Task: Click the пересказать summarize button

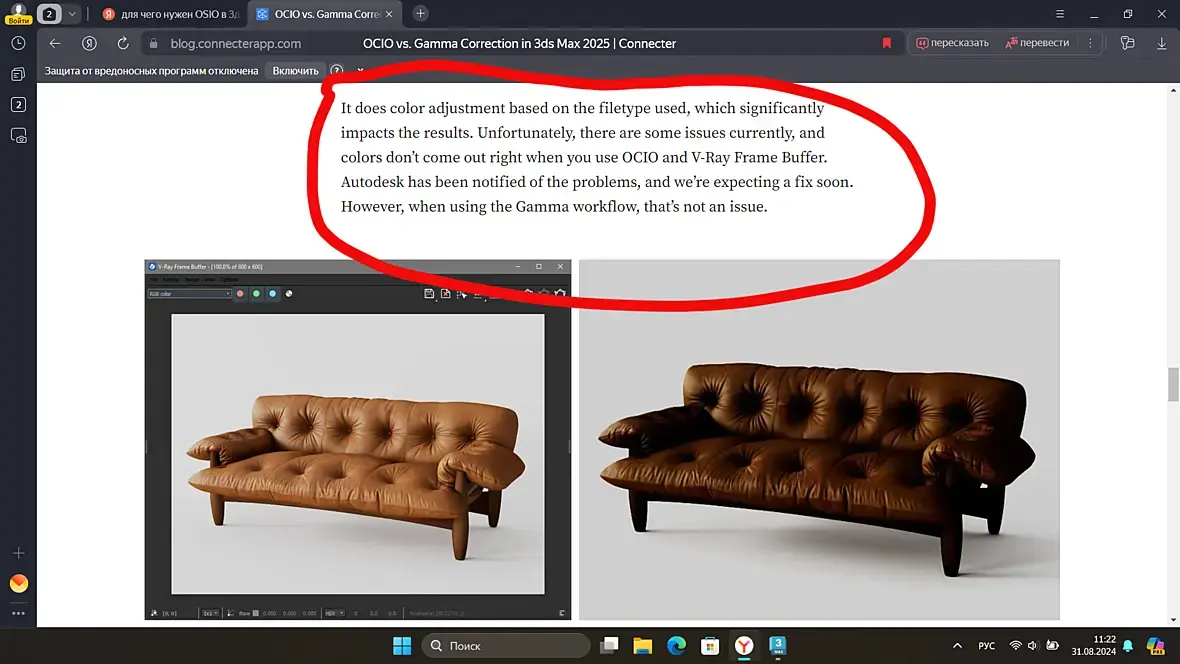Action: tap(952, 43)
